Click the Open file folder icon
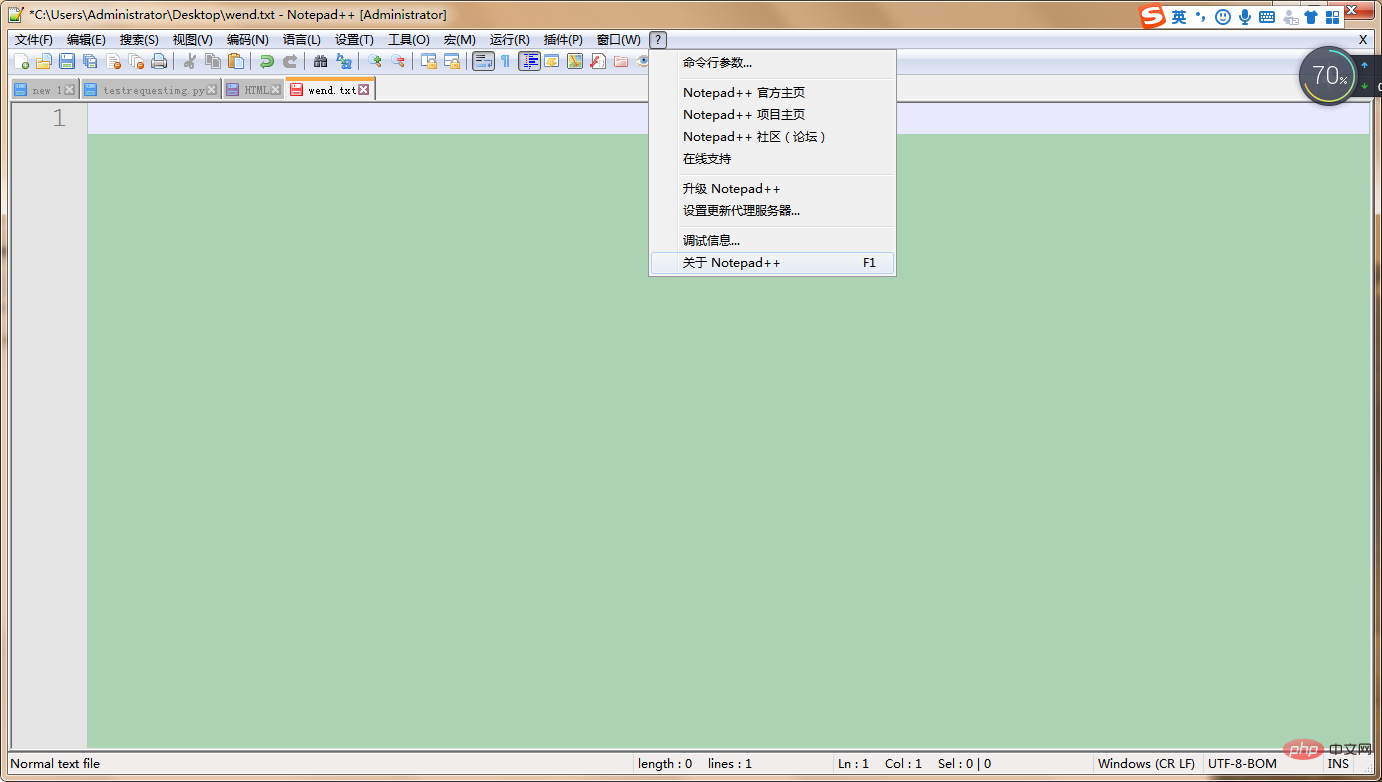This screenshot has width=1382, height=782. (43, 61)
